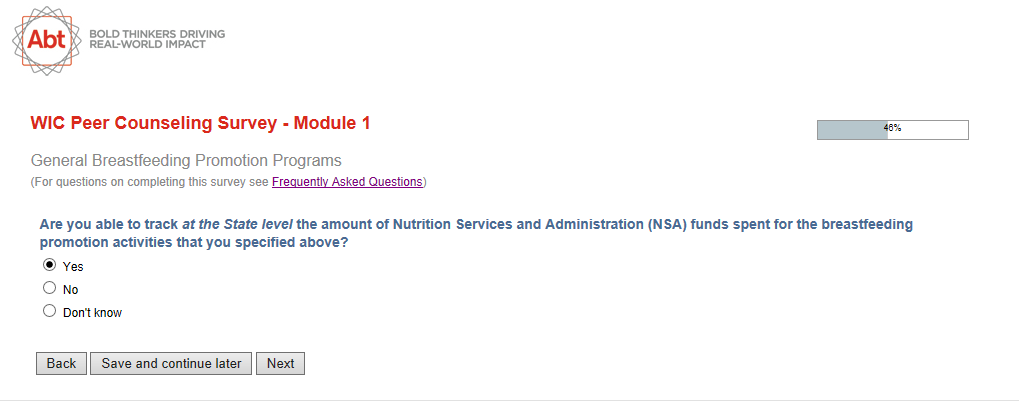This screenshot has width=1019, height=402.
Task: Pick the Don't know radio button
Action: [49, 311]
